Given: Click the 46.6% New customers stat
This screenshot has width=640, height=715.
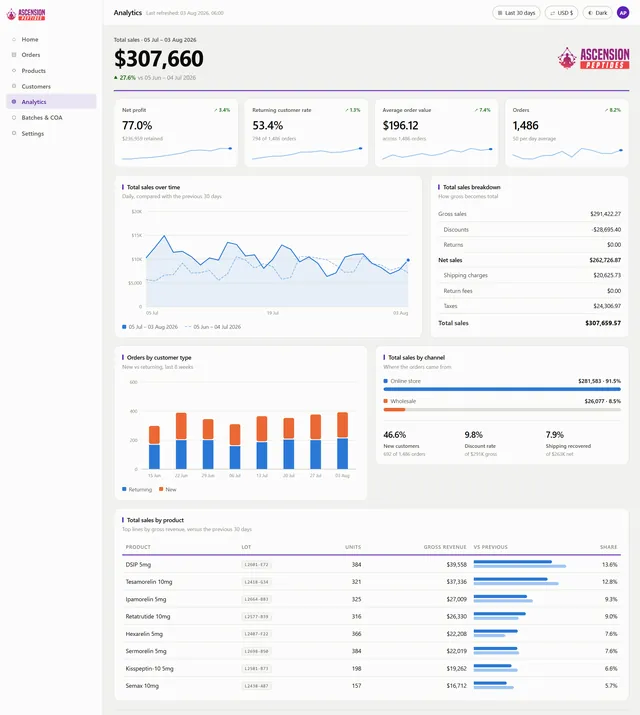Looking at the screenshot, I should tap(405, 444).
